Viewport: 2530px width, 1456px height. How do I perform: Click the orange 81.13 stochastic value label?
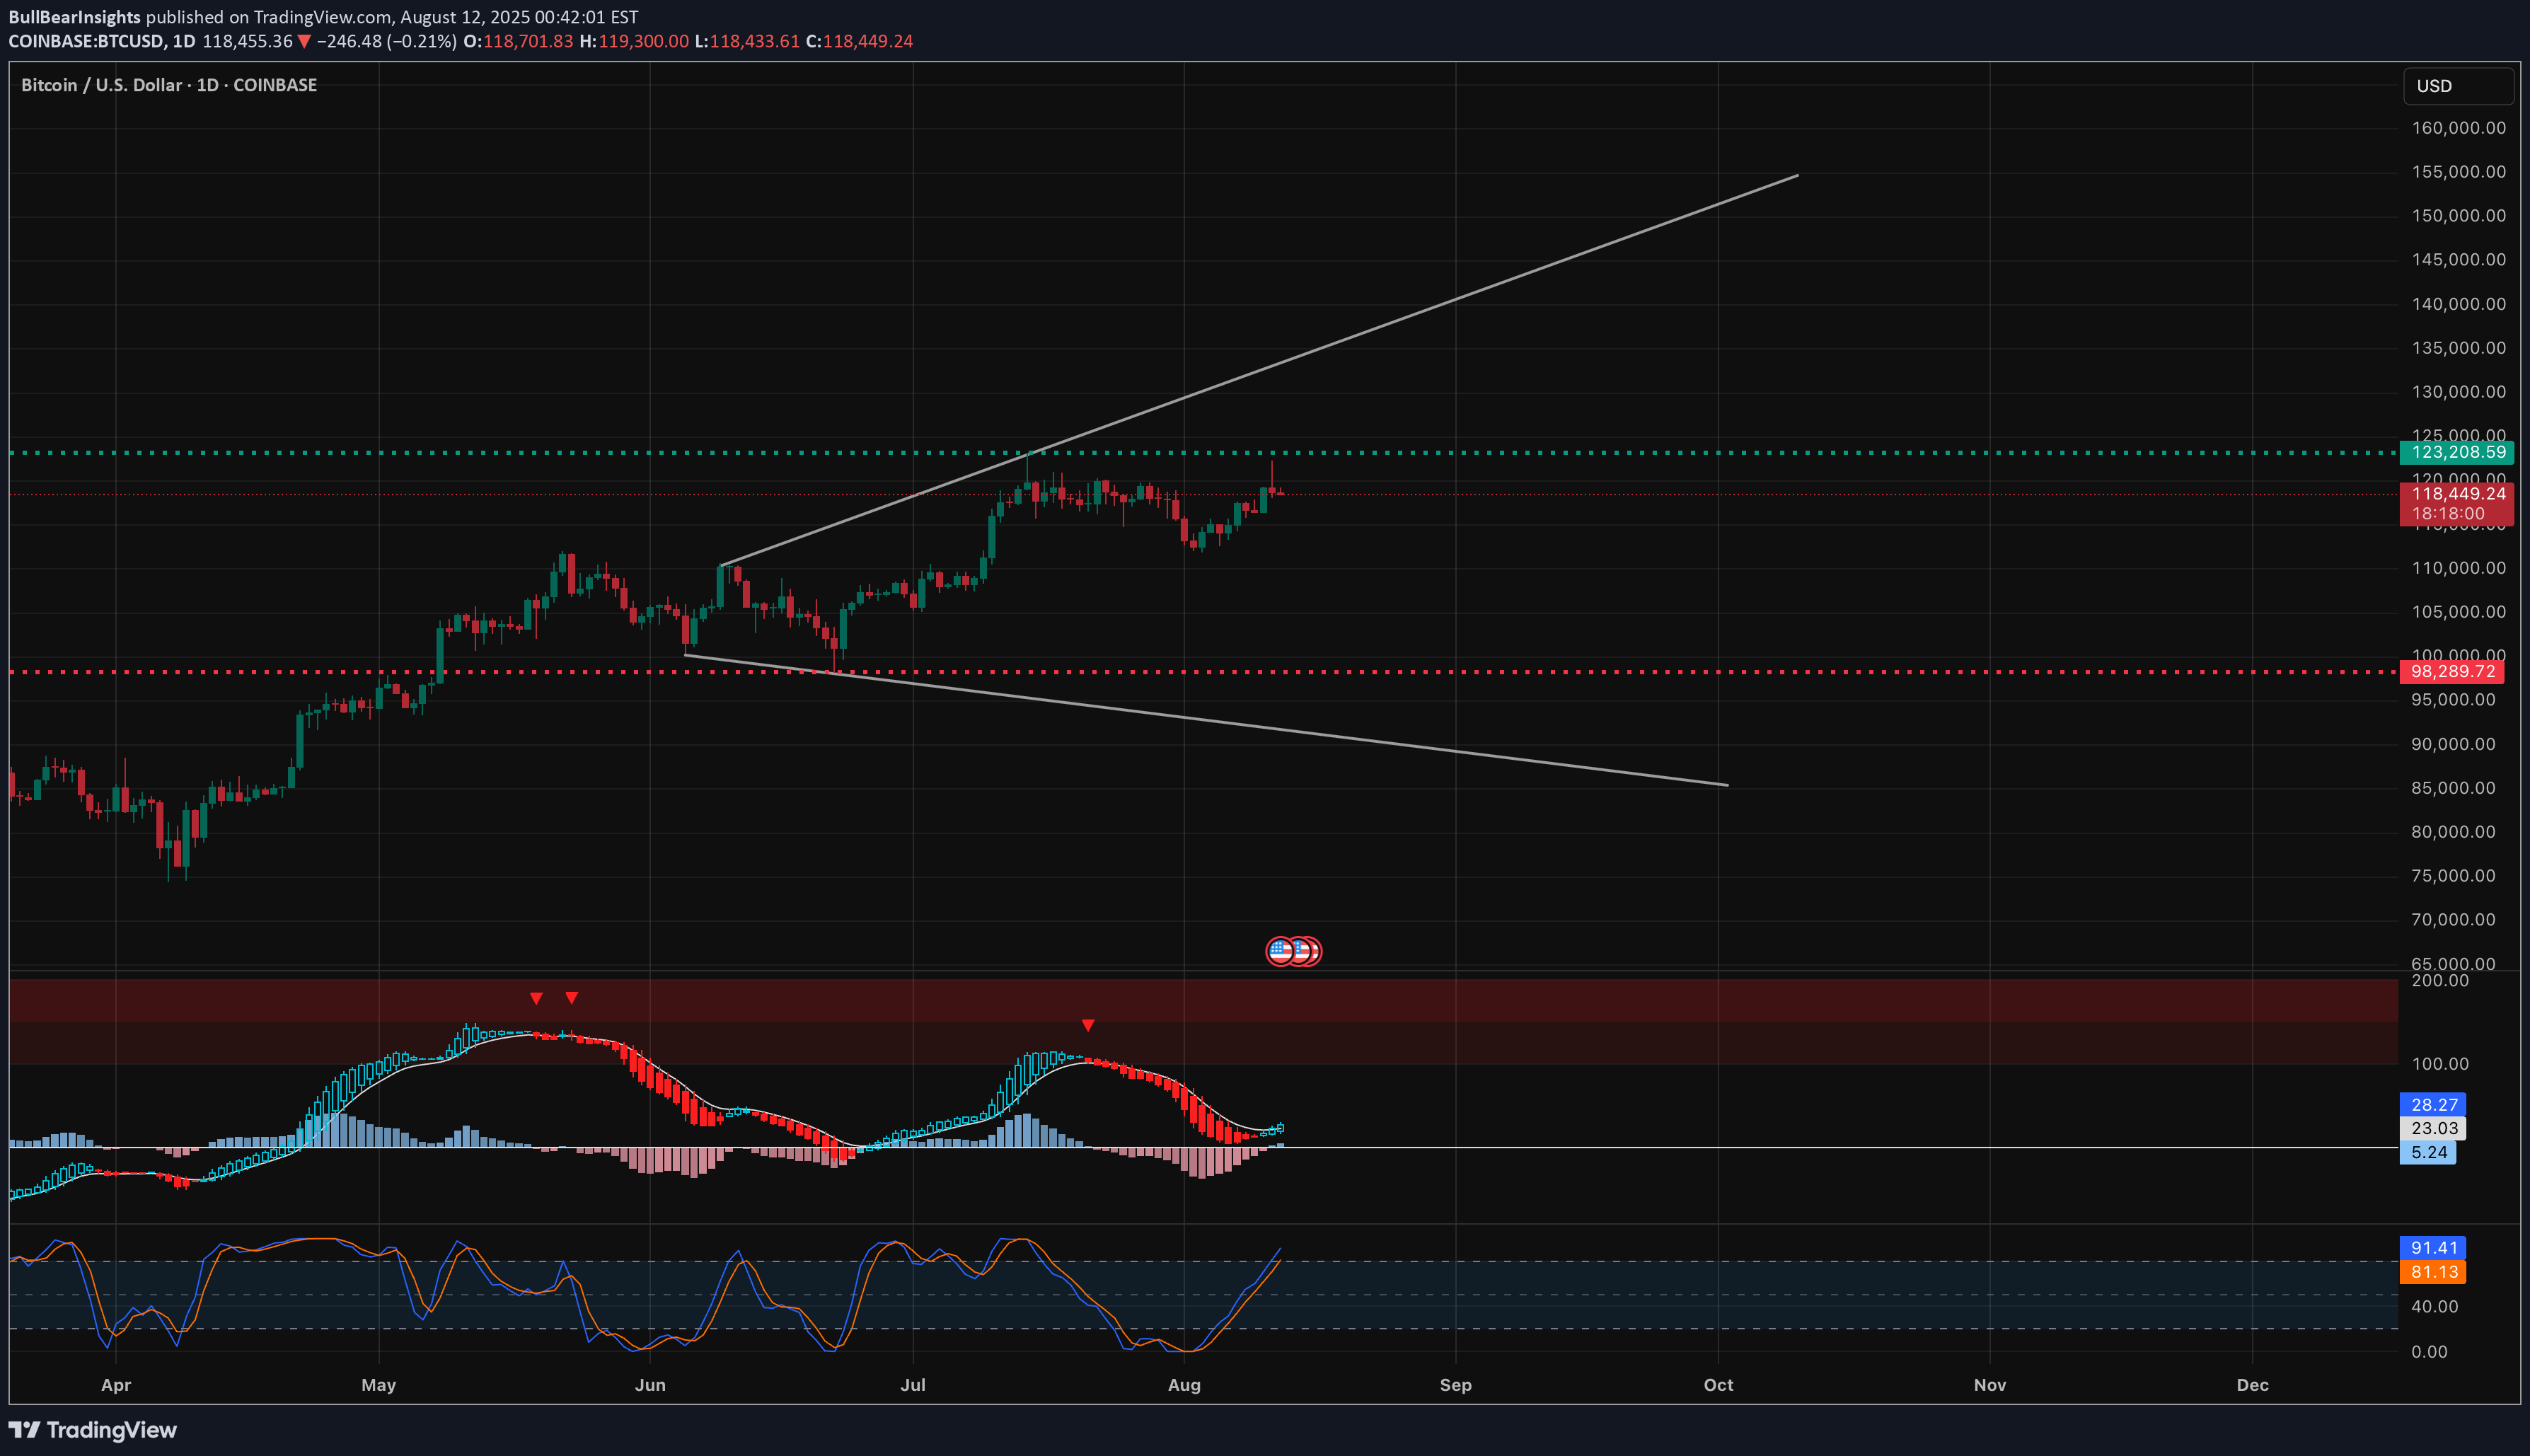[x=2433, y=1272]
